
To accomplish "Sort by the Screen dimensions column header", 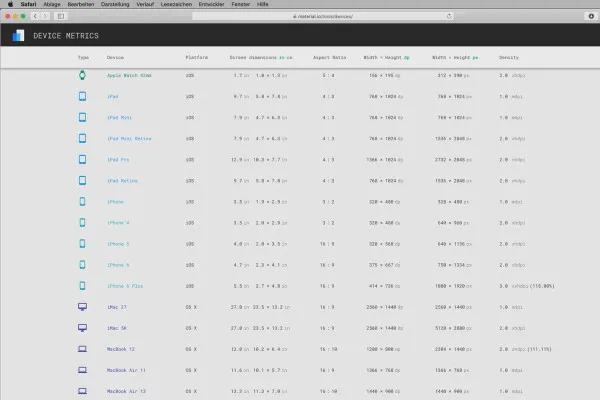I will (253, 57).
